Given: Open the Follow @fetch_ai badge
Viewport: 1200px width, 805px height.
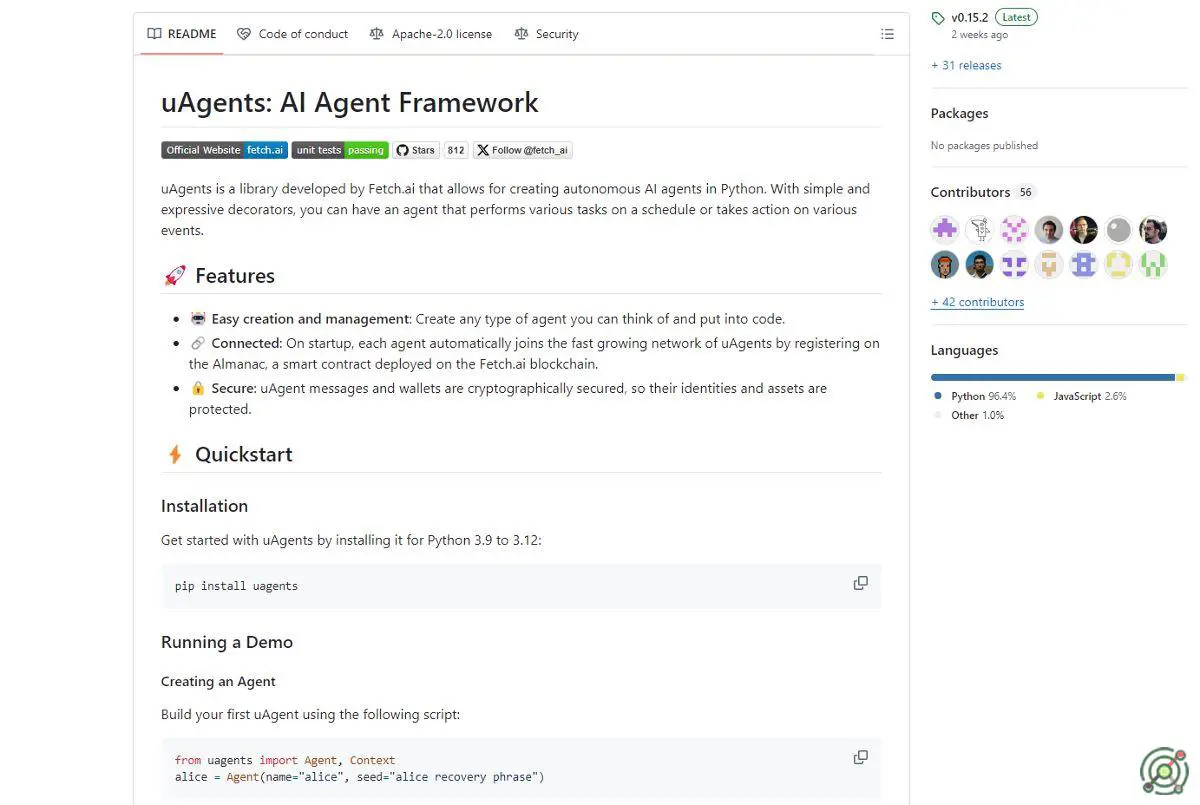Looking at the screenshot, I should 522,150.
